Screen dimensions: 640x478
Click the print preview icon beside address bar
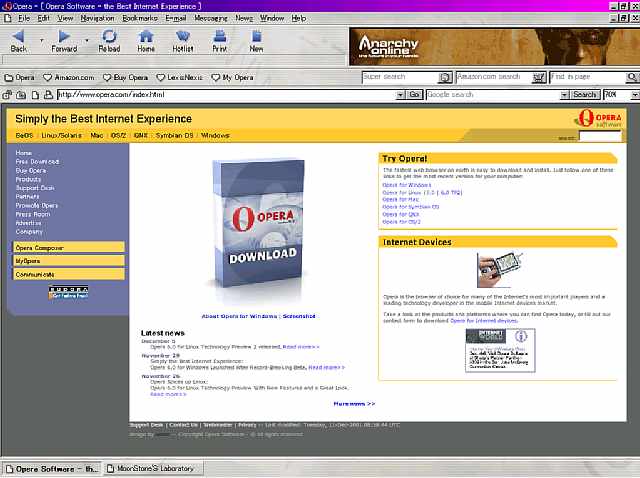(x=49, y=95)
